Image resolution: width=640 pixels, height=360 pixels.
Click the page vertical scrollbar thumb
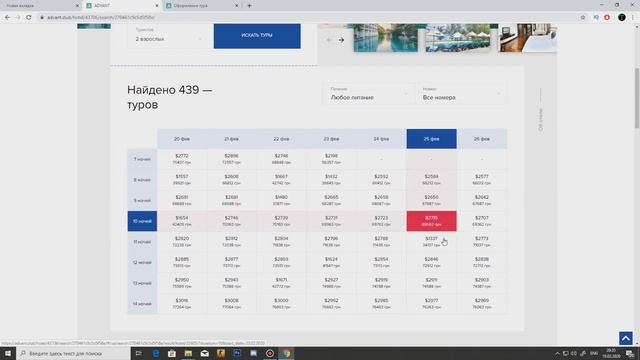pos(637,98)
